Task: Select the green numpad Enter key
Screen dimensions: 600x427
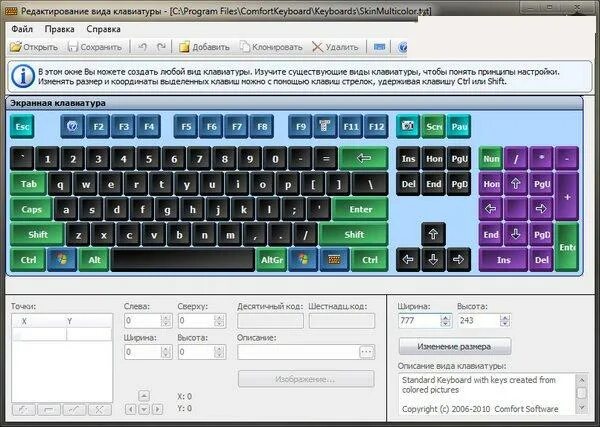Action: [x=567, y=247]
